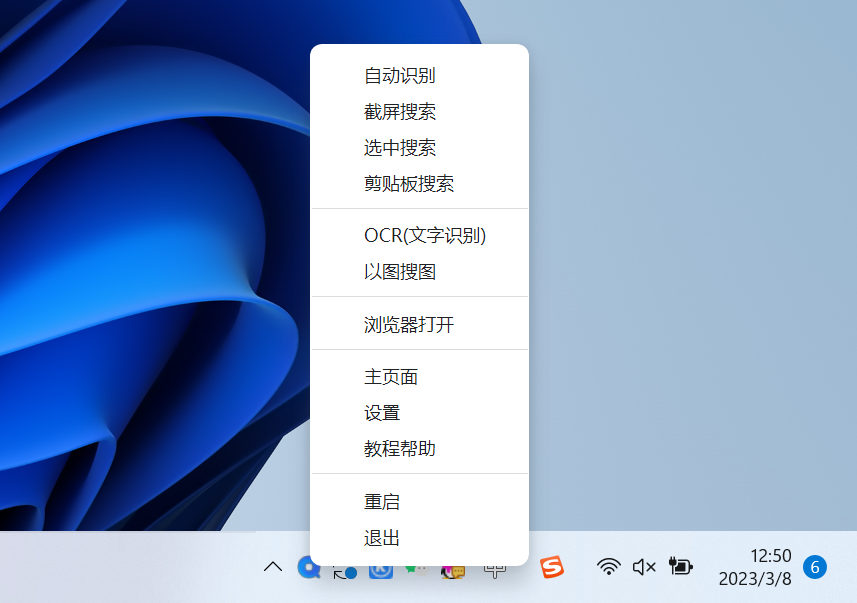Open the clock showing 12:50 2023/3/8
This screenshot has width=857, height=603.
755,567
